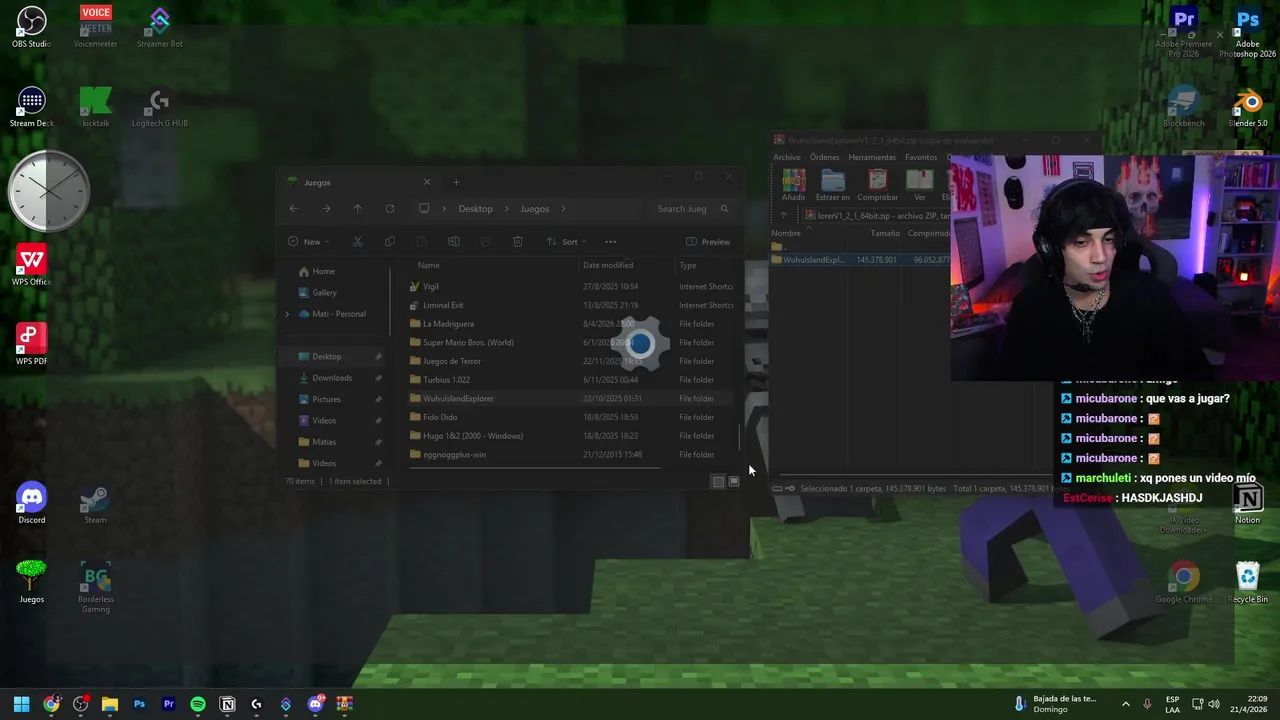This screenshot has width=1280, height=720.
Task: Click the Extraer en icon in WinRAR
Action: pos(833,185)
